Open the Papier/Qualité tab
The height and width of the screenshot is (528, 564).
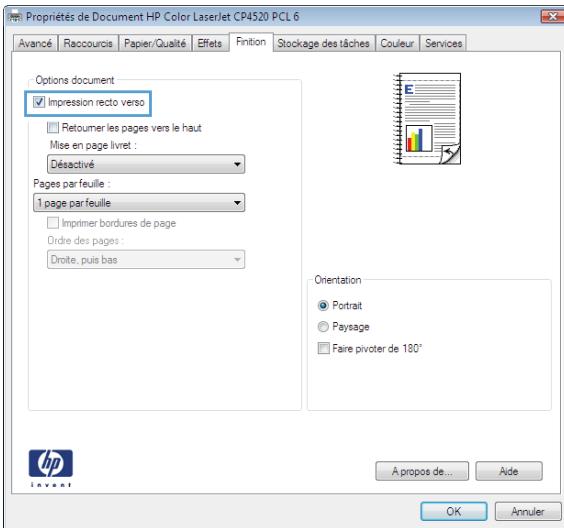click(x=155, y=44)
